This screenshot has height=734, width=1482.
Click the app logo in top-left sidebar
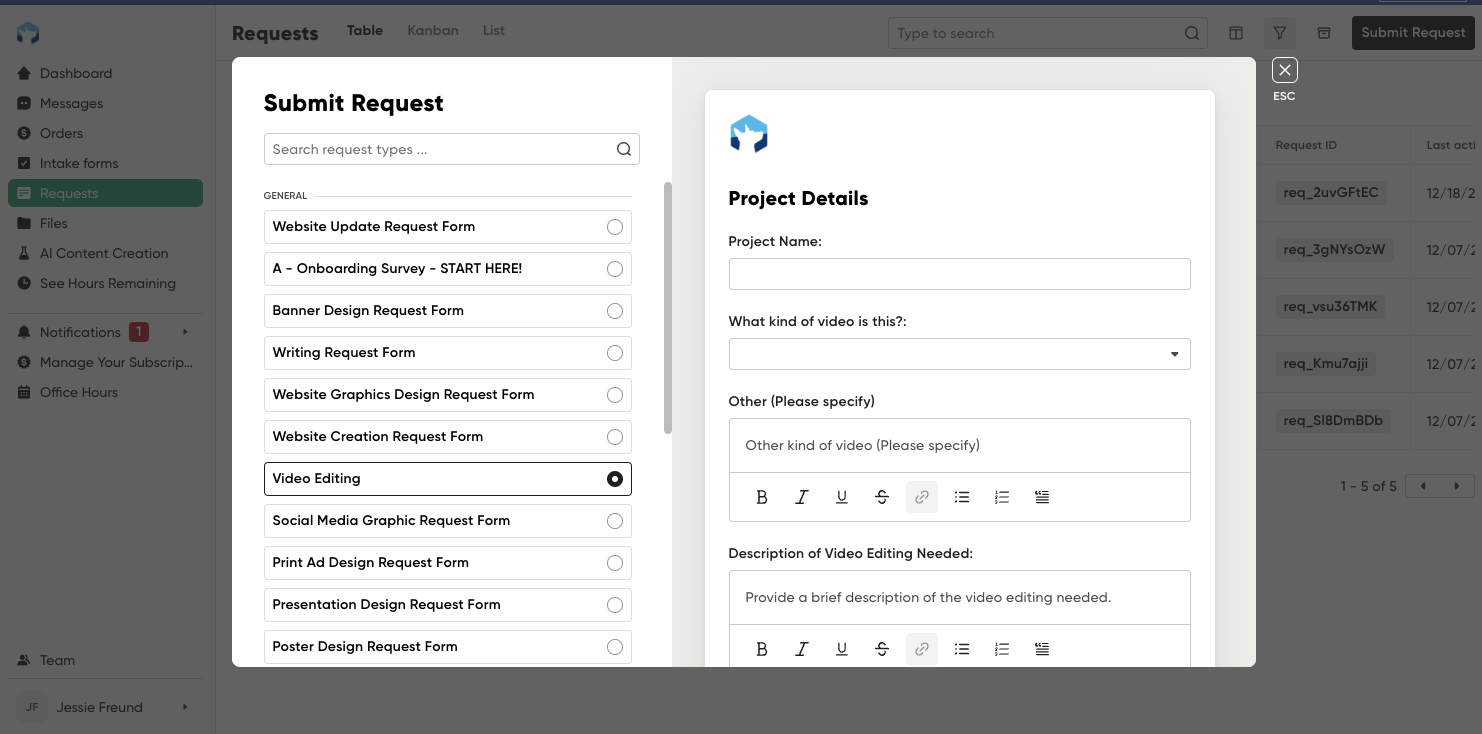(x=28, y=33)
